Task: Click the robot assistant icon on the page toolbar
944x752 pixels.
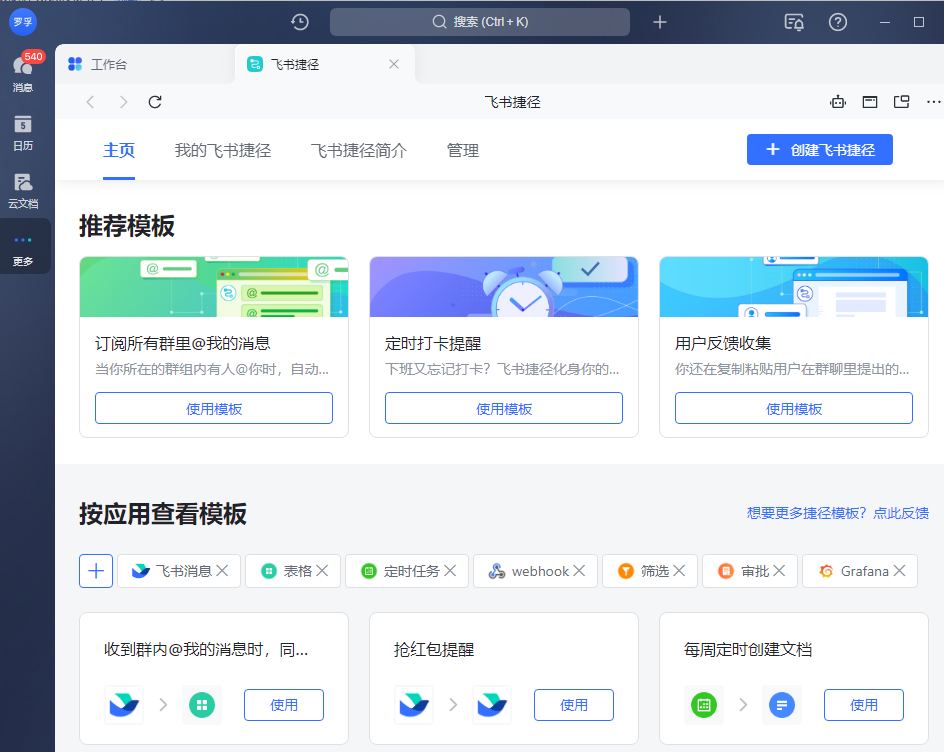Action: (838, 101)
